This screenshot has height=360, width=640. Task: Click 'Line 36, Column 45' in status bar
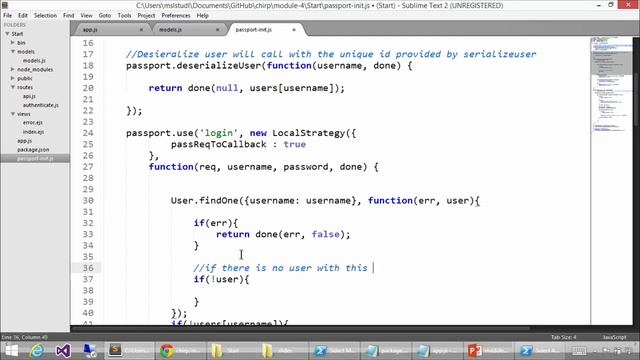click(24, 337)
